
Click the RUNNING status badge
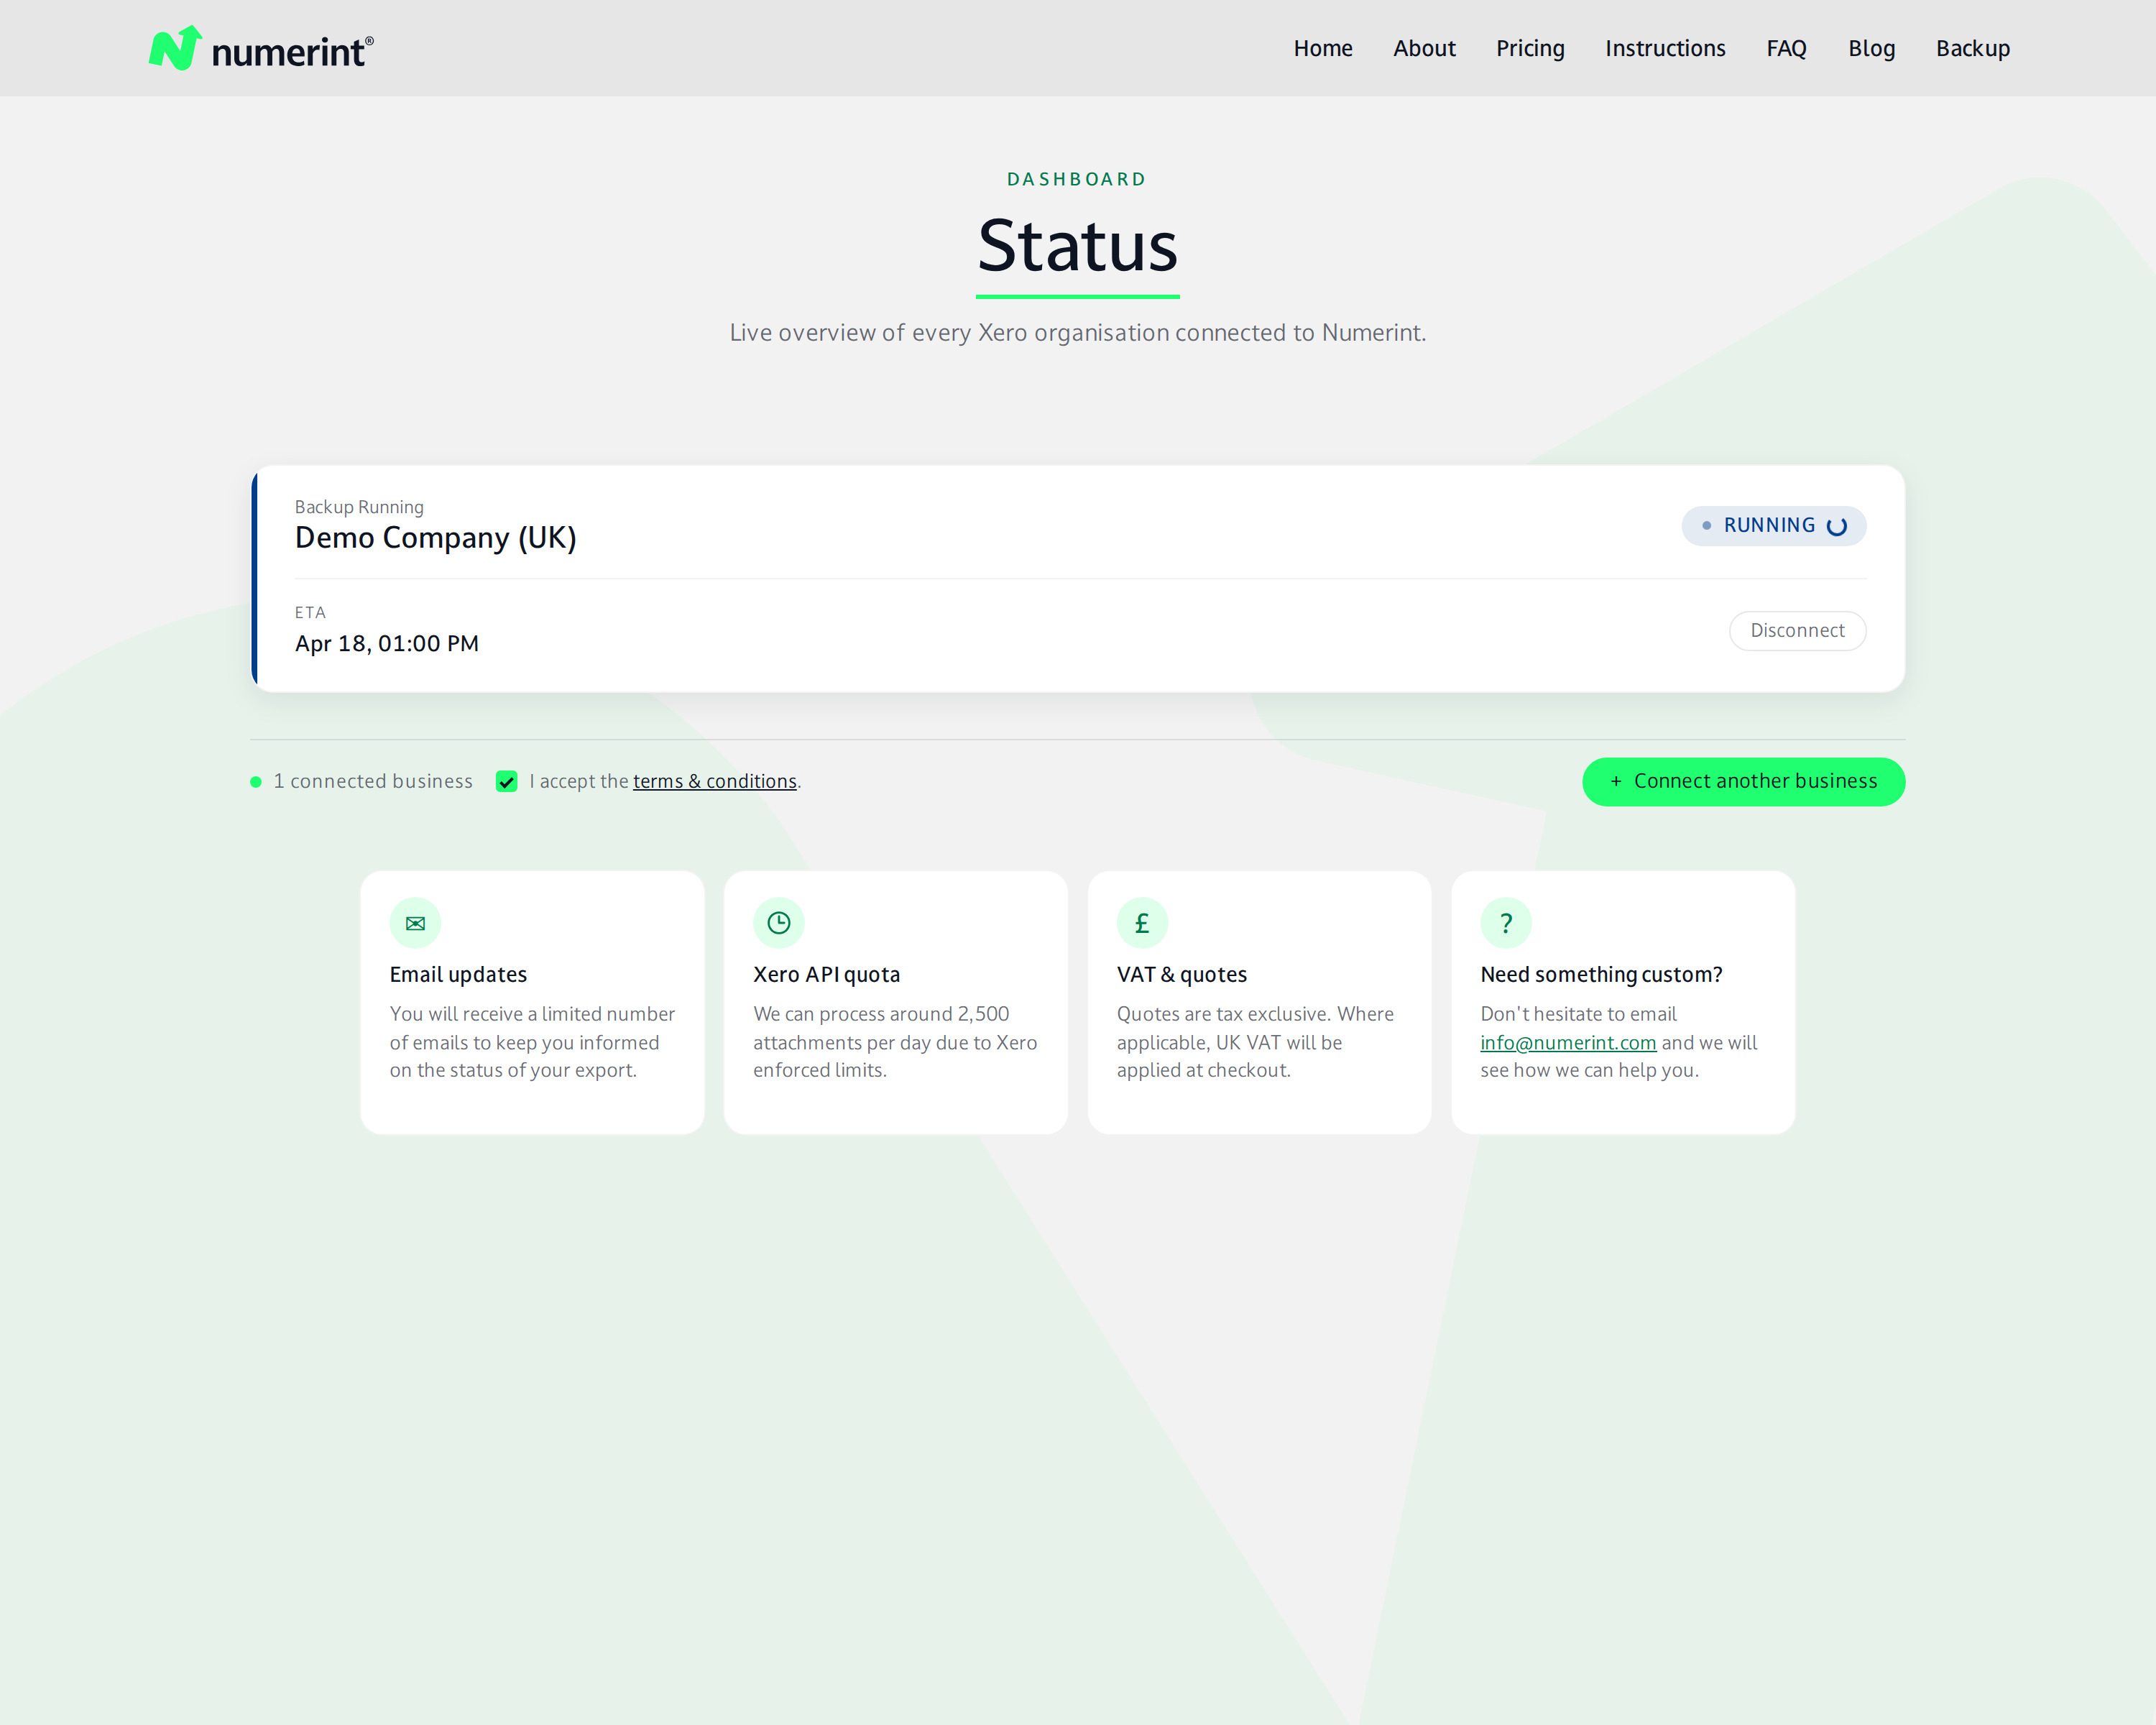(1773, 526)
